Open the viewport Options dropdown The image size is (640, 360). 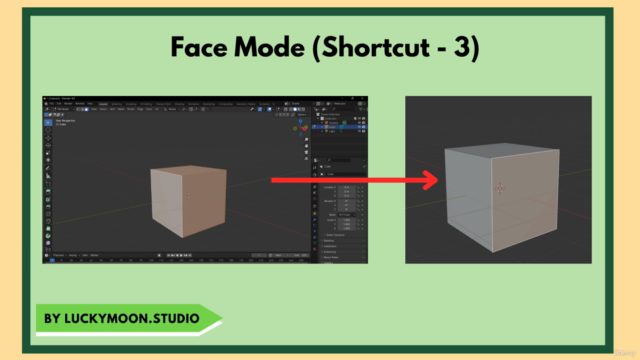coord(302,115)
